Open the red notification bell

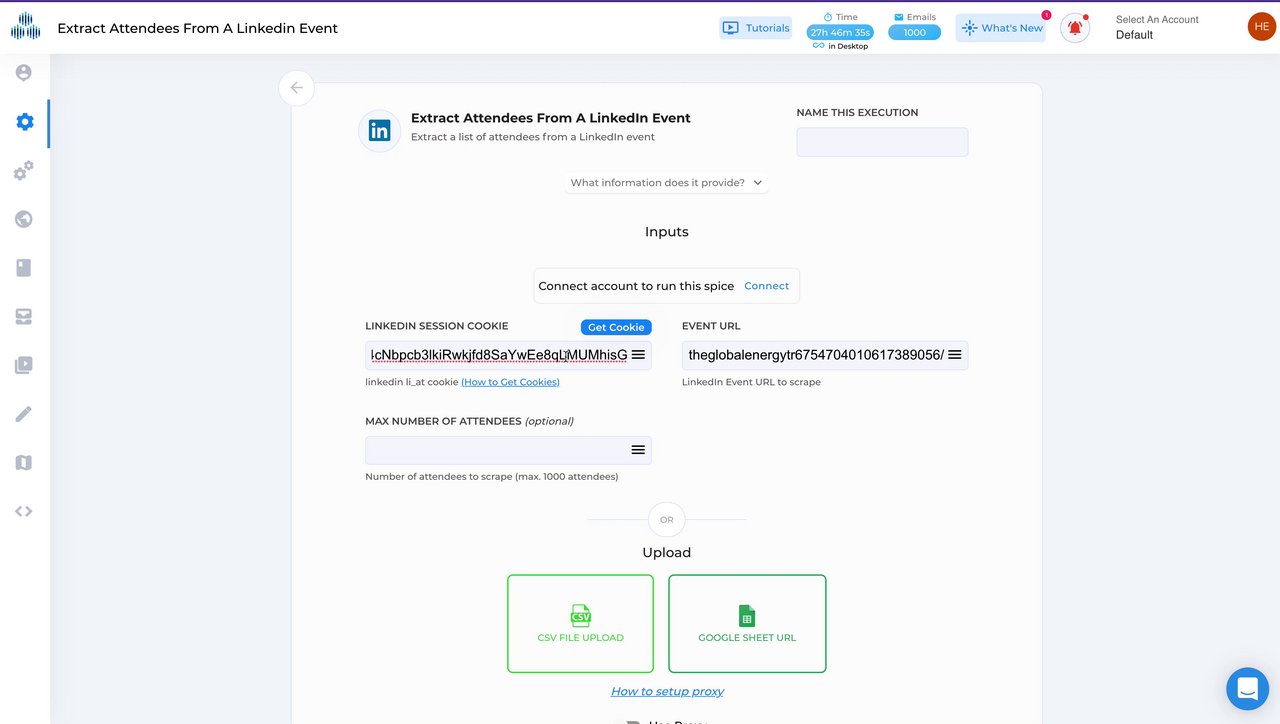[x=1075, y=28]
